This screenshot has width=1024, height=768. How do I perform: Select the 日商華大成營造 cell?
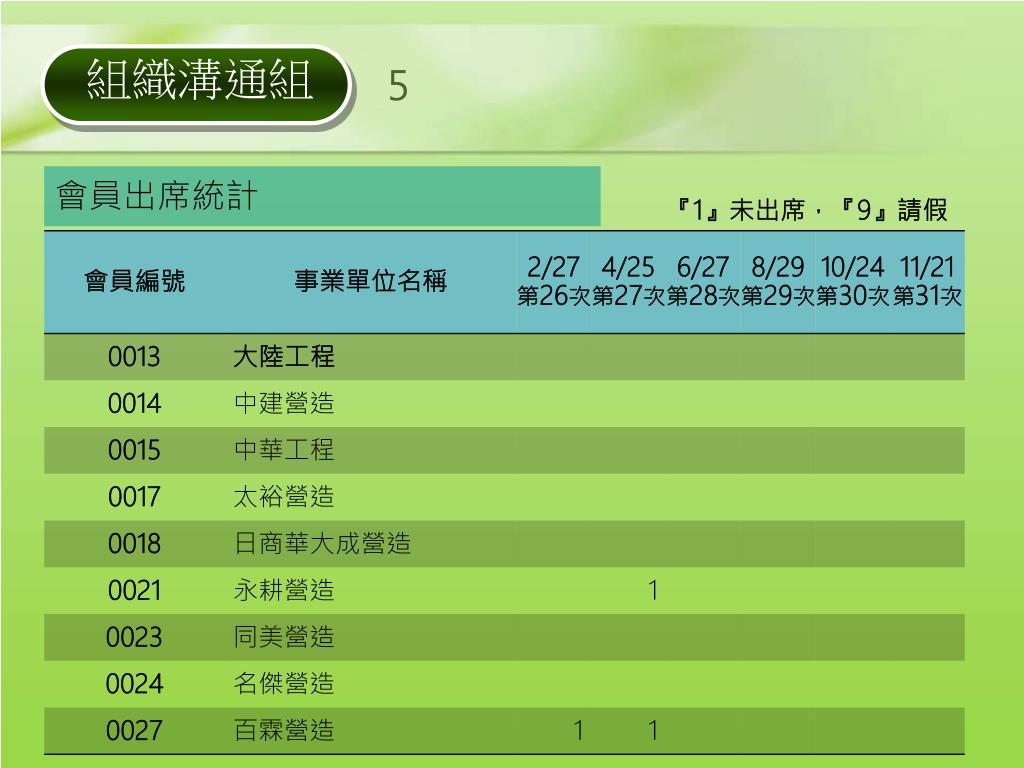pos(323,544)
